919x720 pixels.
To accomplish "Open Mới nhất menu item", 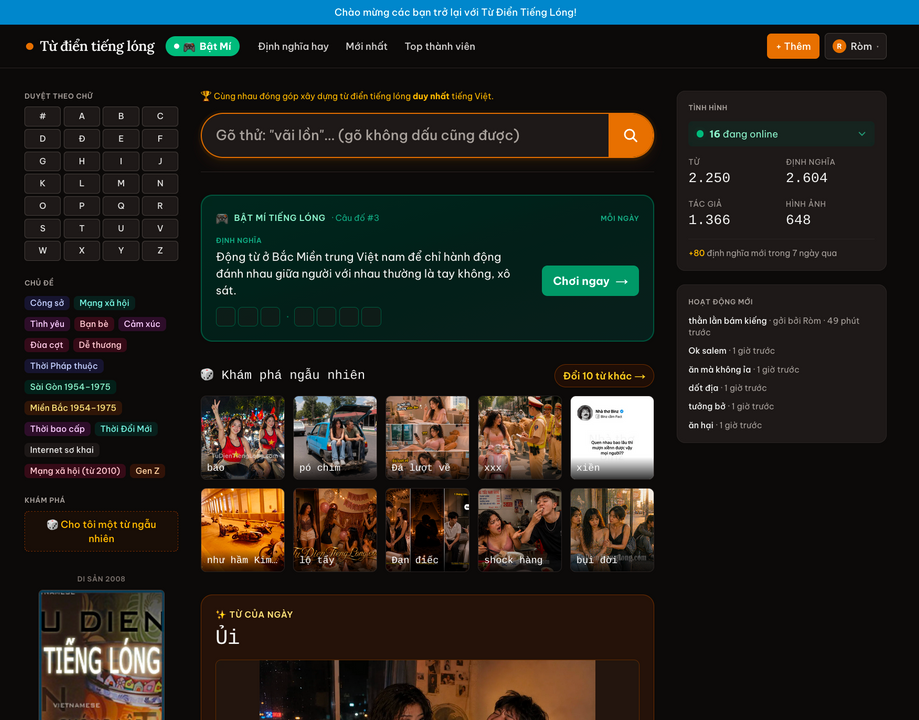I will 366,46.
